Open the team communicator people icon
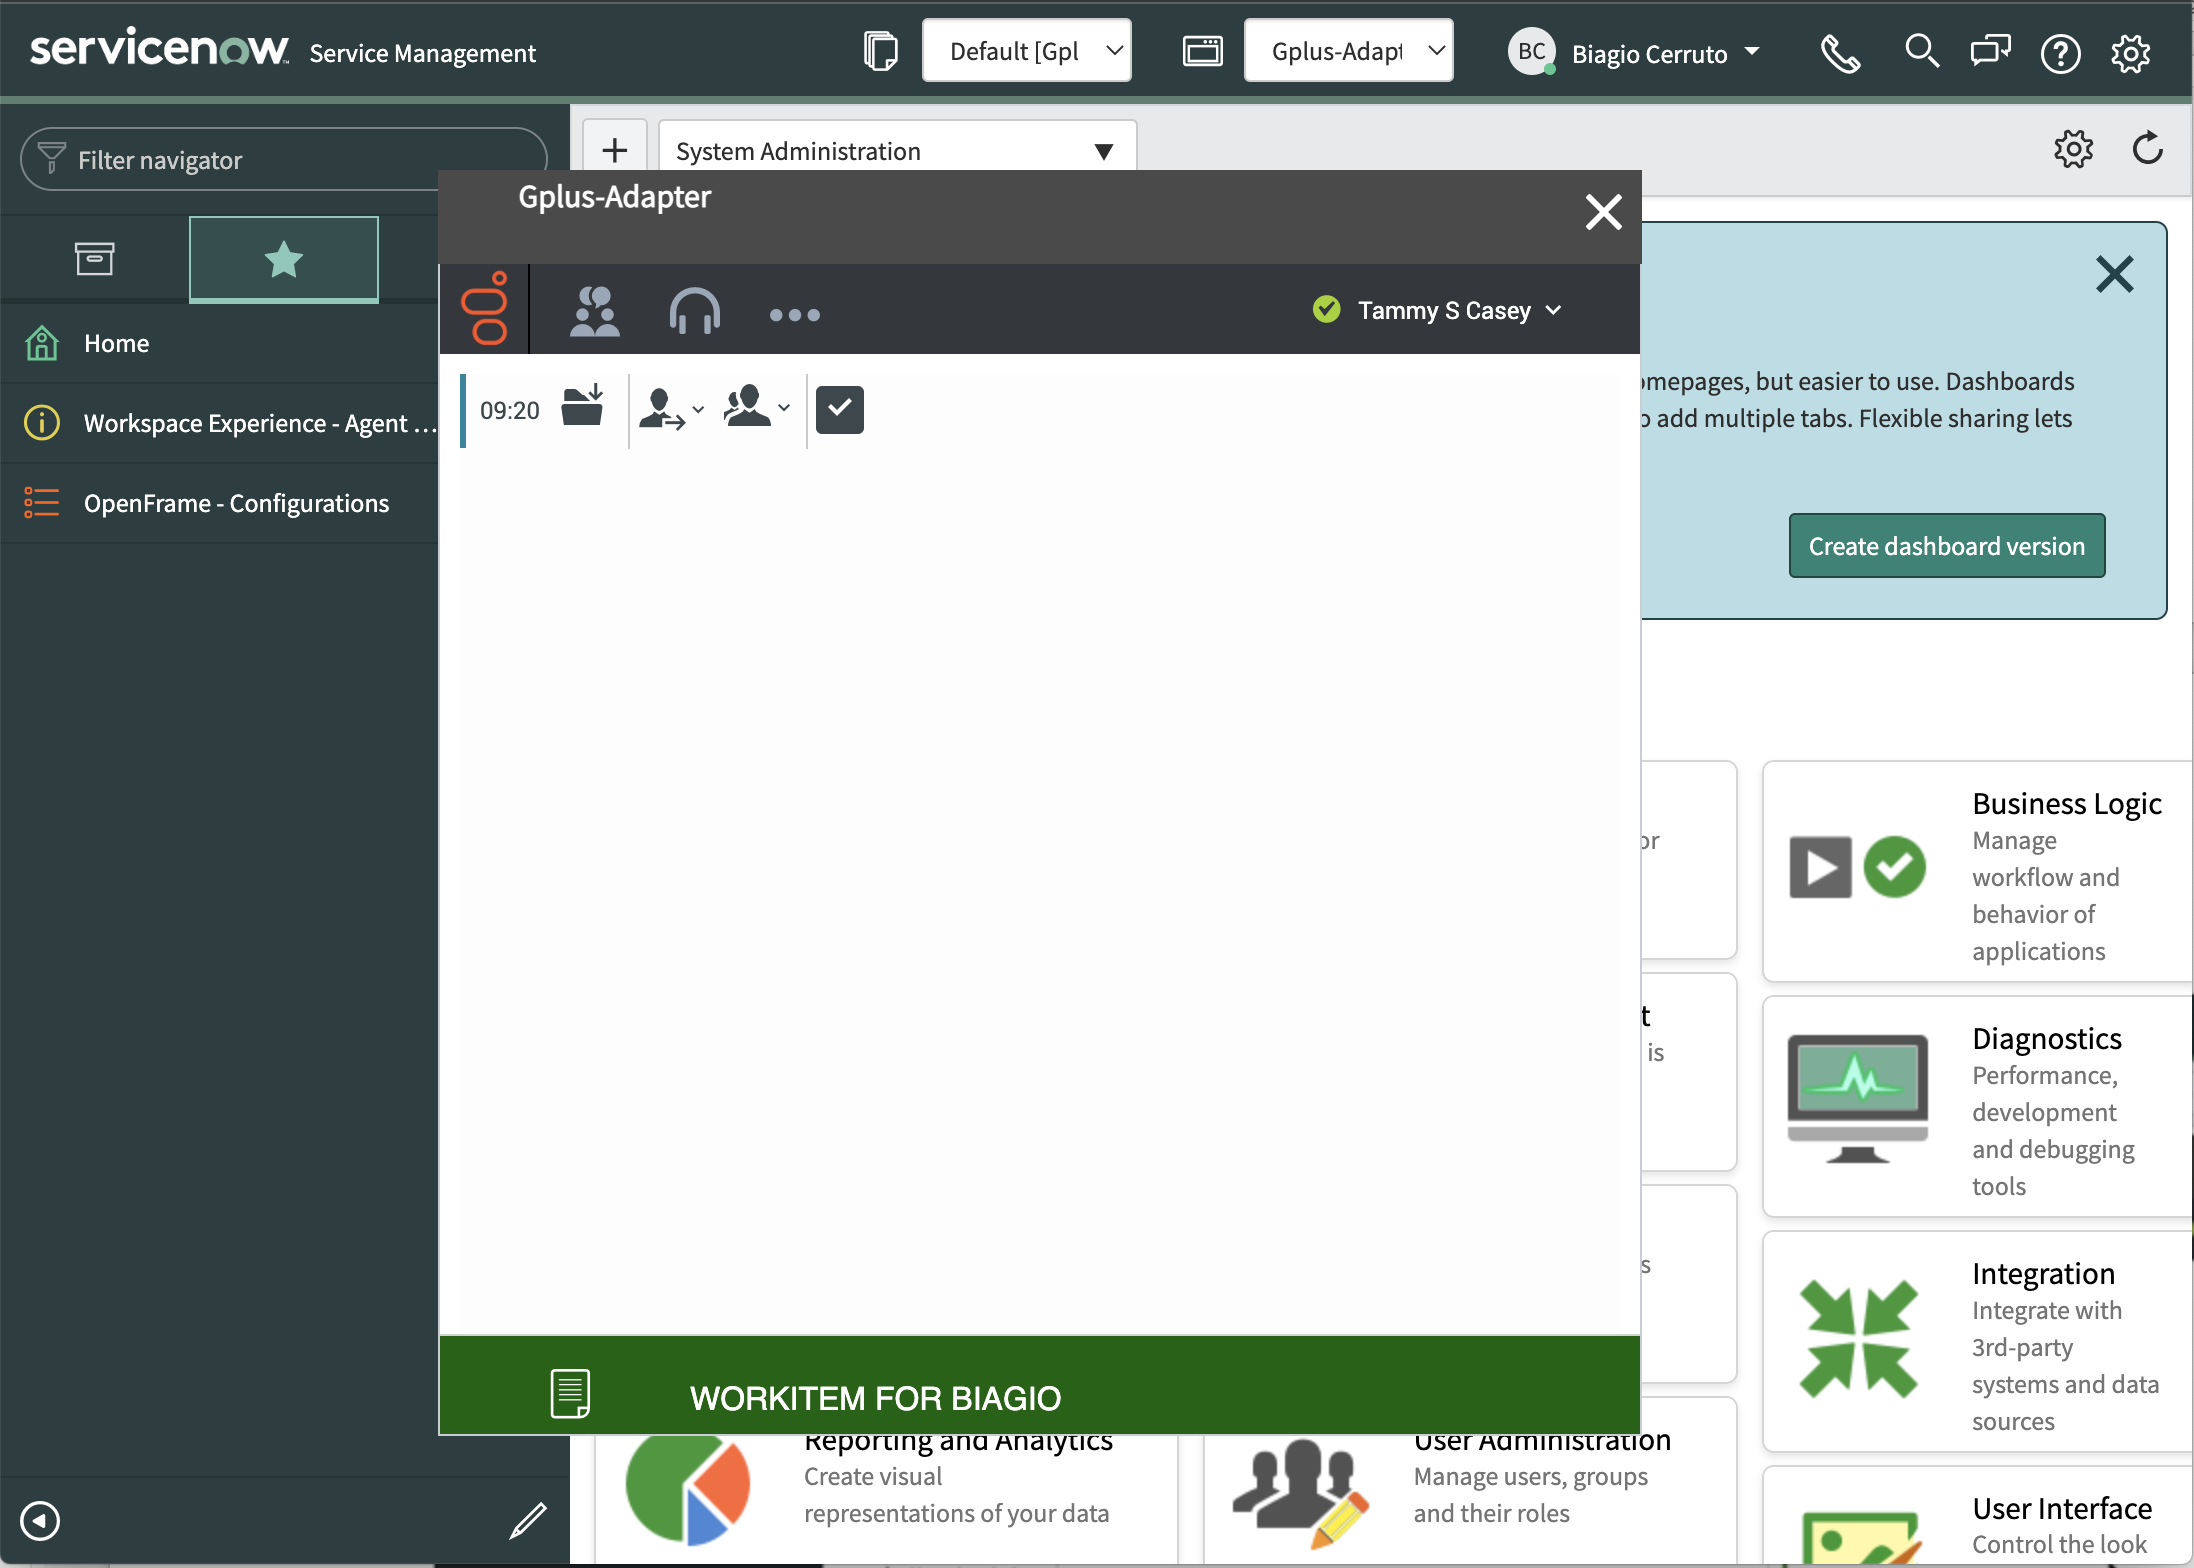 pyautogui.click(x=595, y=311)
